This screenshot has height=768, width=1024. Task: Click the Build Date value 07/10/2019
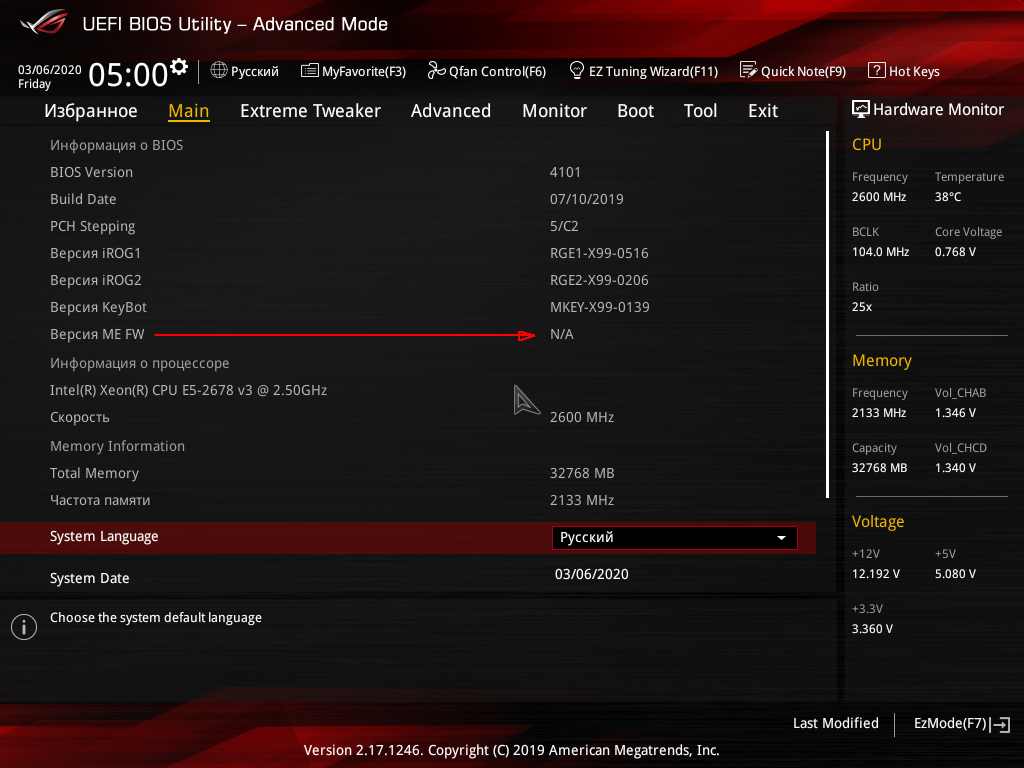coord(586,199)
